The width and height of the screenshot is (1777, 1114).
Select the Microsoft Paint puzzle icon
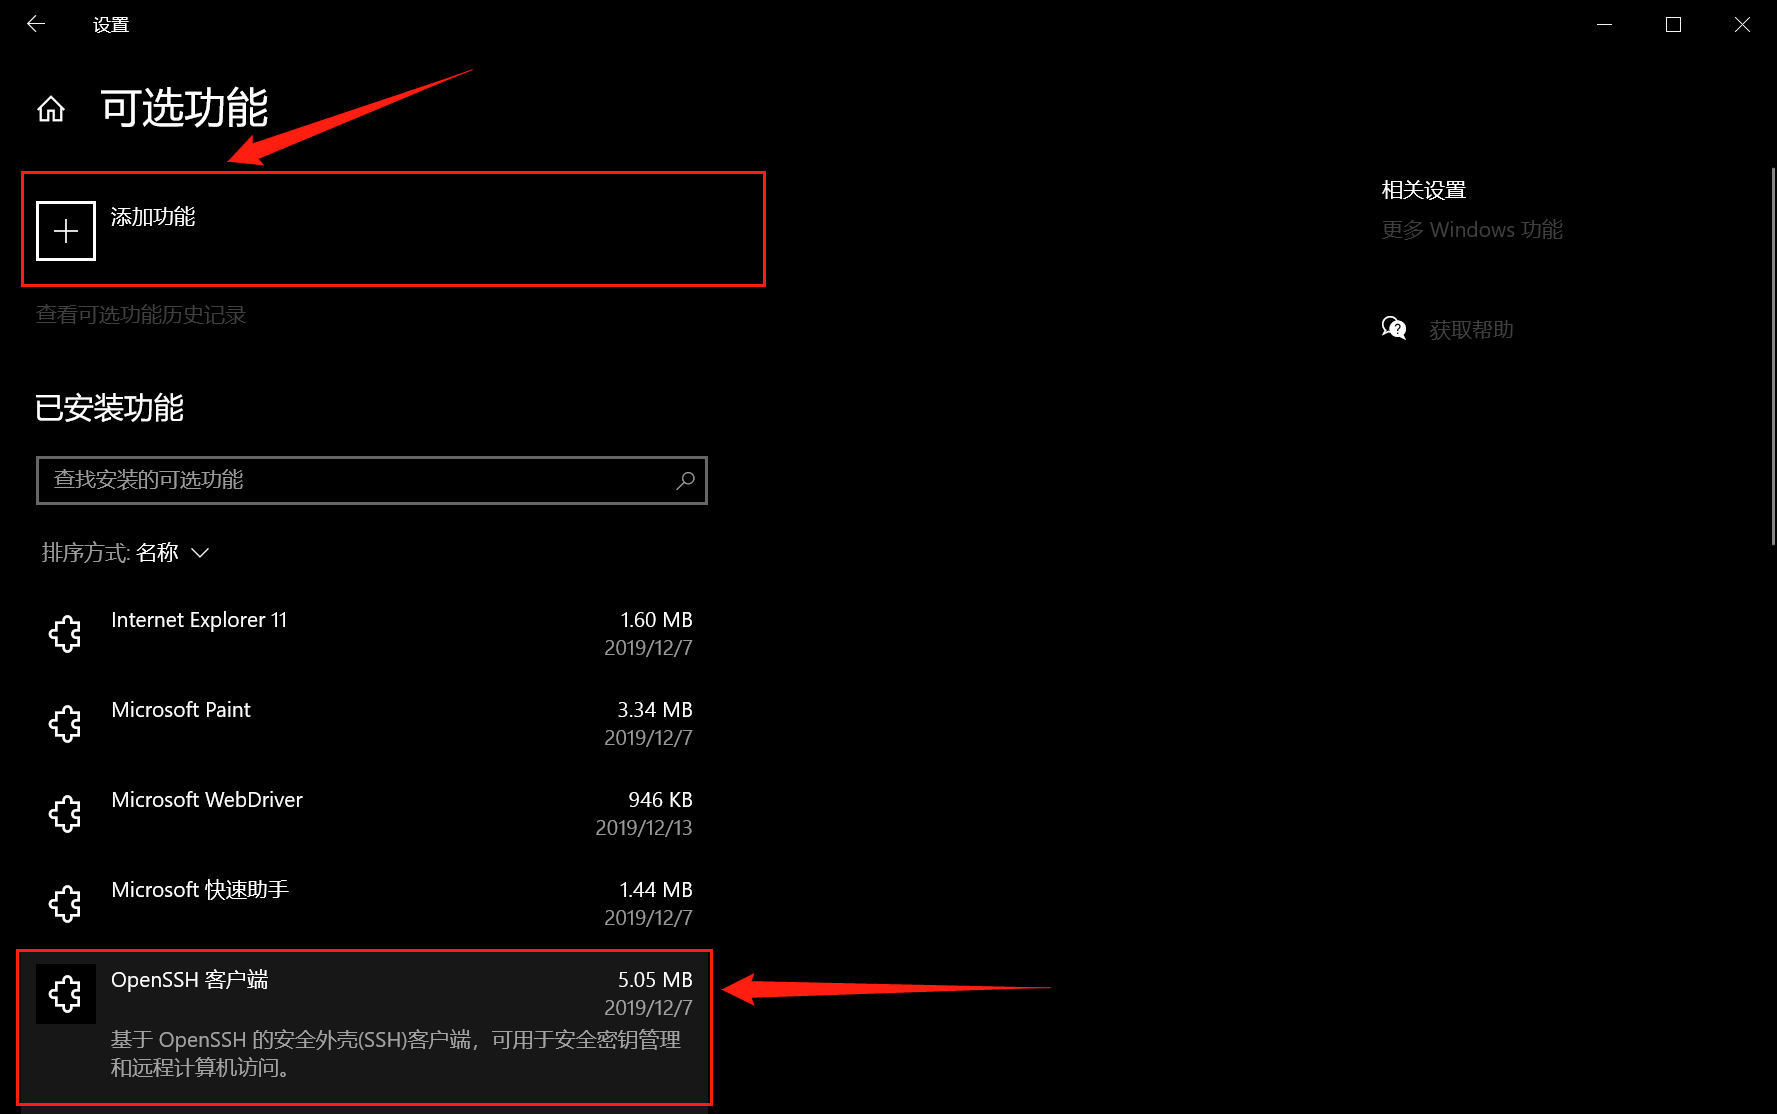point(65,724)
